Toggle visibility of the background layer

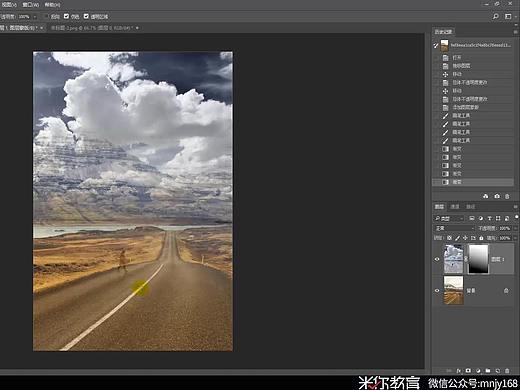pyautogui.click(x=437, y=290)
